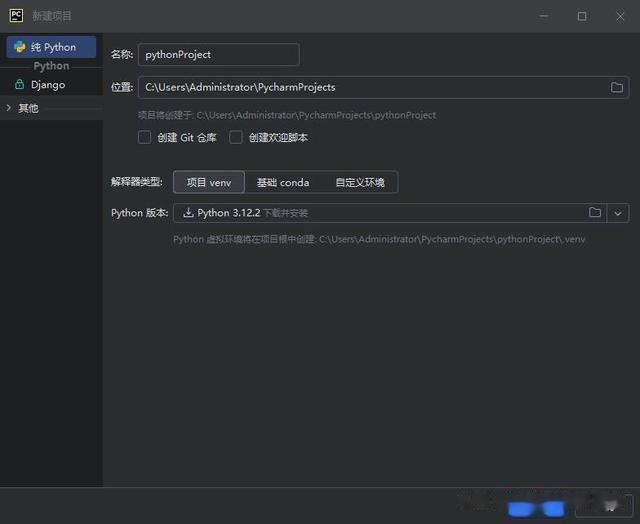Screen dimensions: 640x524
Task: Minimize the 新建项目 window
Action: click(544, 16)
